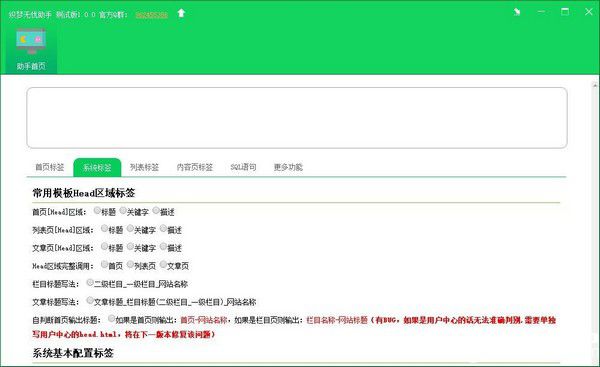Click the 文章页[Head]区域: label
Viewport: 600px width, 367px height.
coord(63,248)
